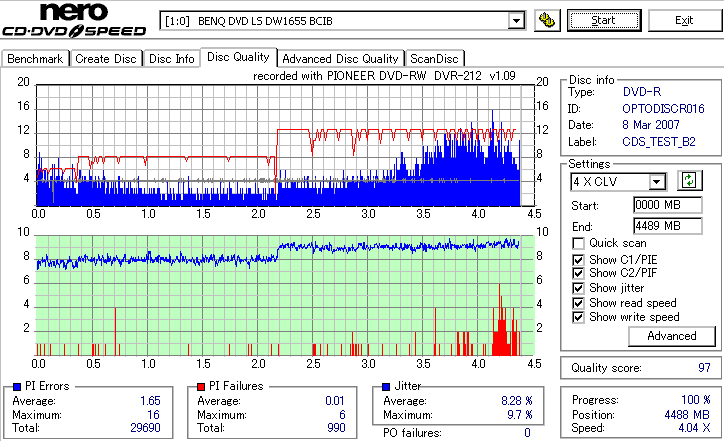724x441 pixels.
Task: Toggle Show write speed checkbox
Action: pyautogui.click(x=578, y=318)
